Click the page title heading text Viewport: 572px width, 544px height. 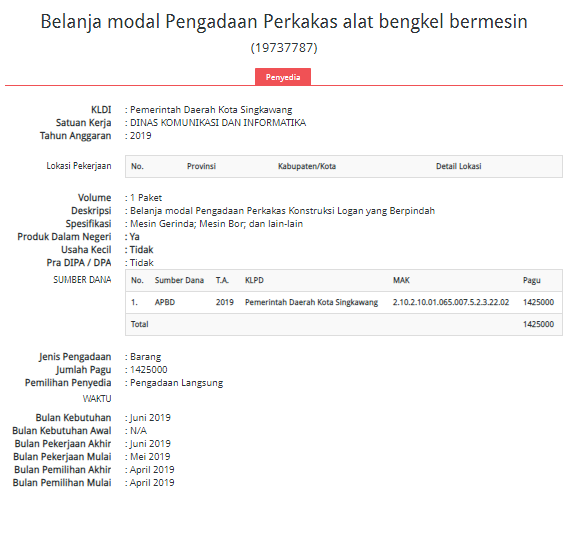[x=284, y=21]
